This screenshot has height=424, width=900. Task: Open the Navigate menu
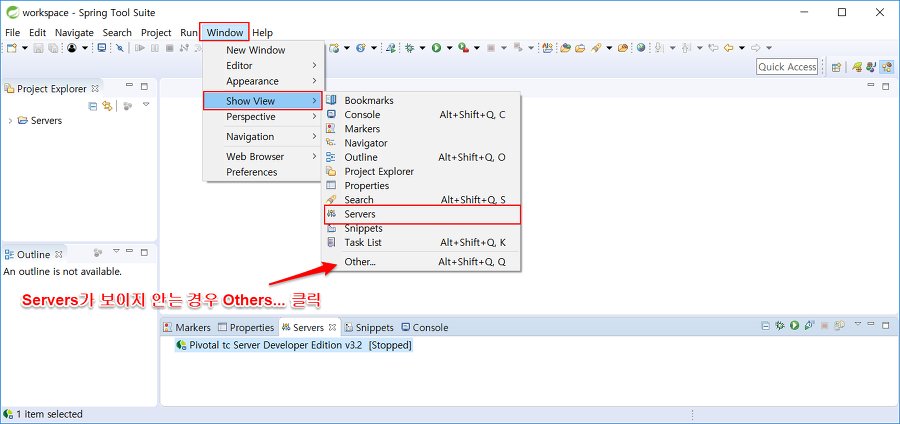pyautogui.click(x=74, y=33)
